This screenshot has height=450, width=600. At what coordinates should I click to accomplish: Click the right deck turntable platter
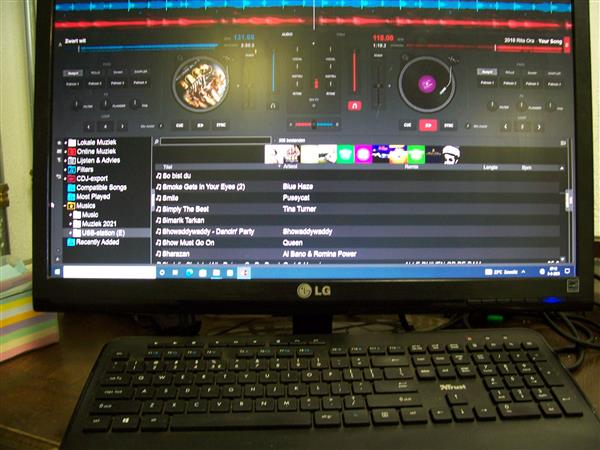426,84
